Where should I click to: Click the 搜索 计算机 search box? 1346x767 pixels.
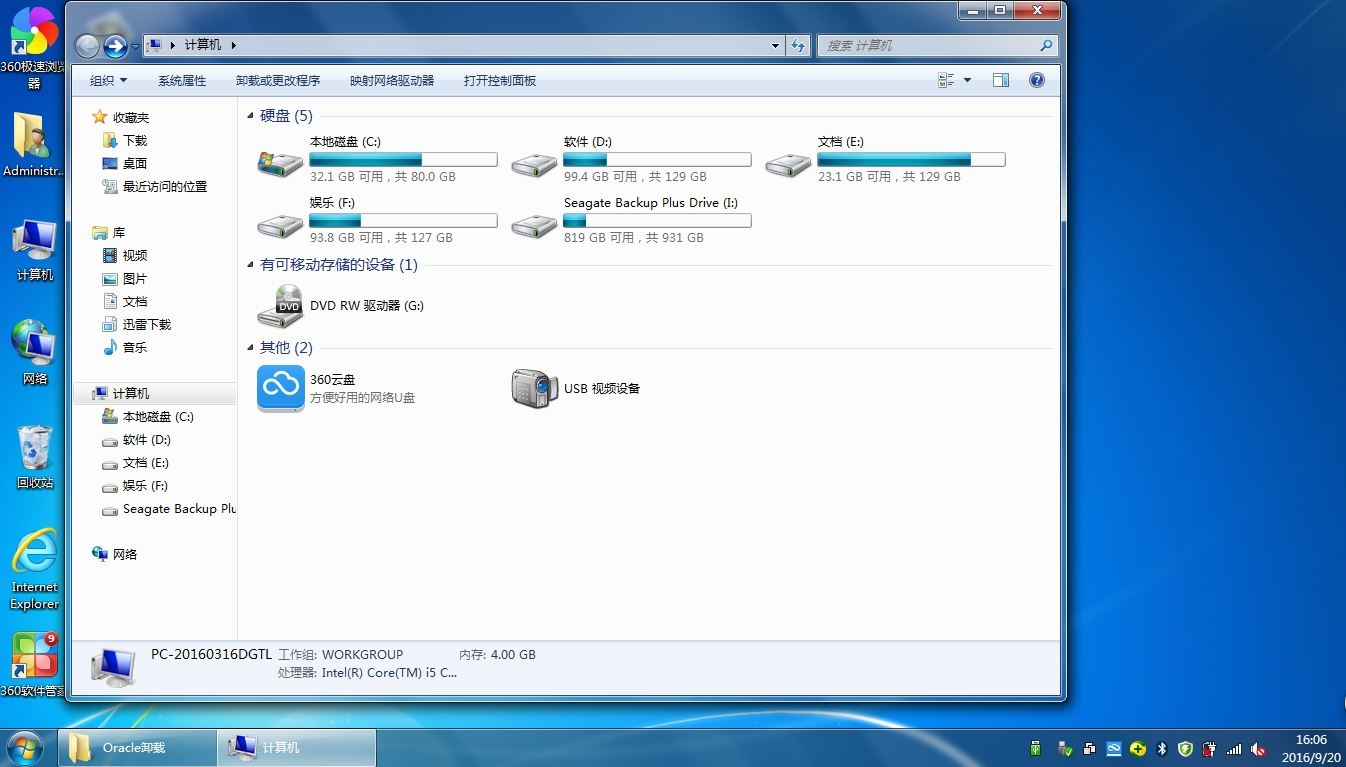tap(937, 45)
